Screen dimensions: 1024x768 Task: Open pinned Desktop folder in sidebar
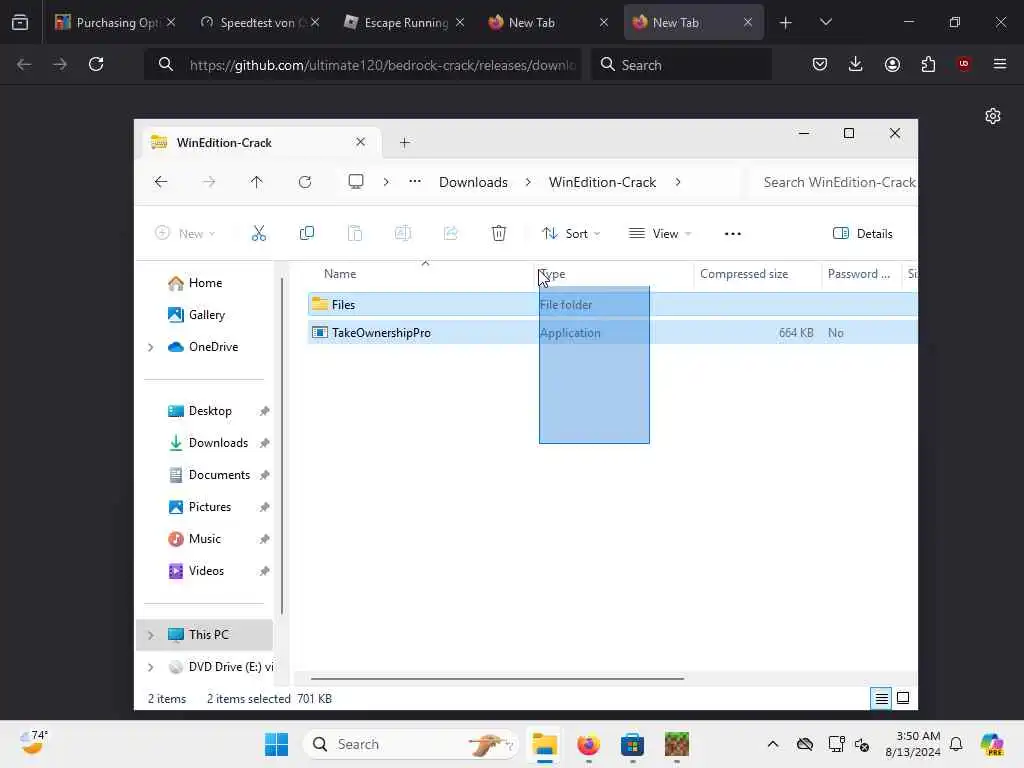210,411
